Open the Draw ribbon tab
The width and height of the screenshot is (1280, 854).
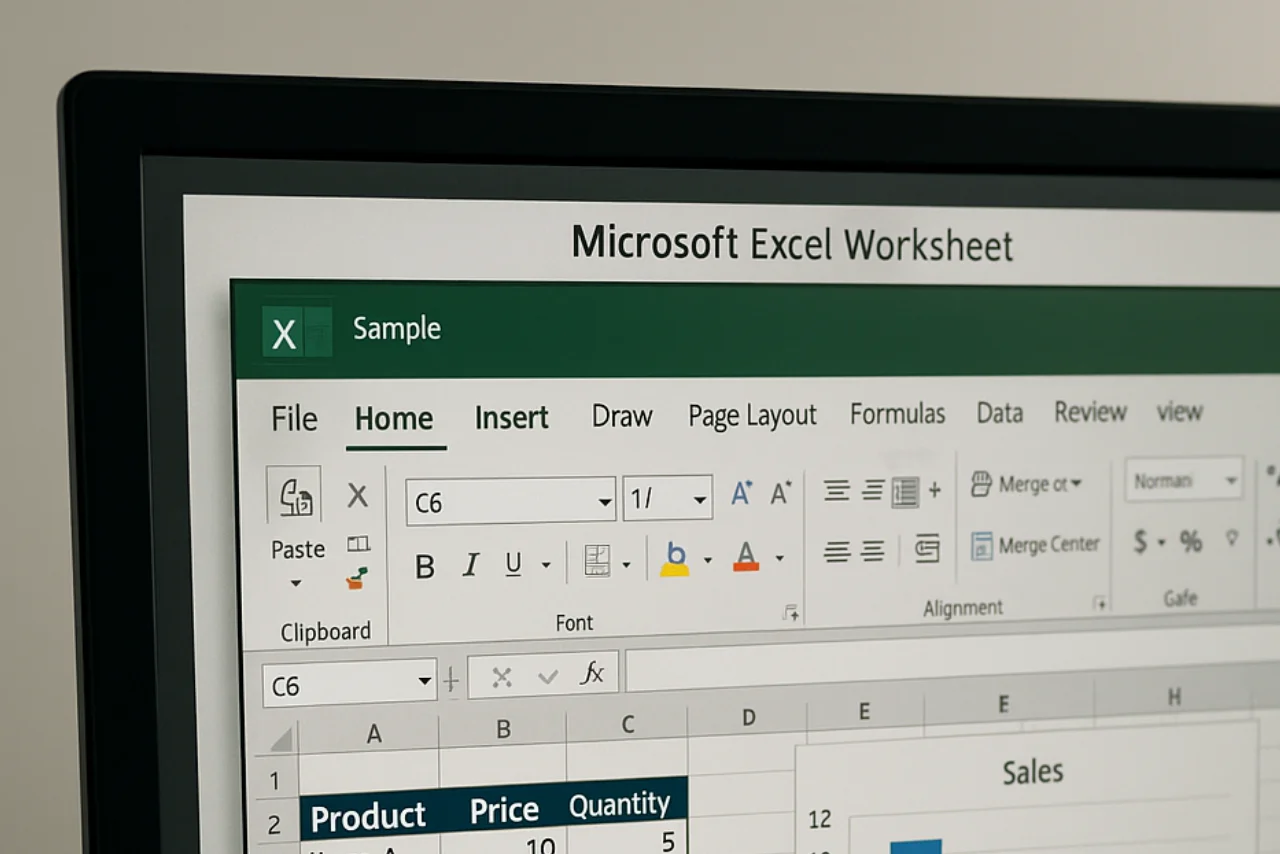click(x=621, y=416)
